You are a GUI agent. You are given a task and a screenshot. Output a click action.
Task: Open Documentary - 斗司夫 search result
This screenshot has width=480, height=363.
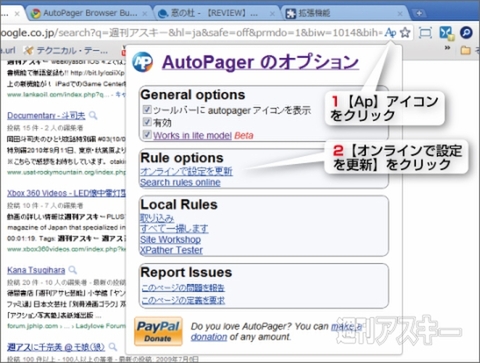coord(46,116)
